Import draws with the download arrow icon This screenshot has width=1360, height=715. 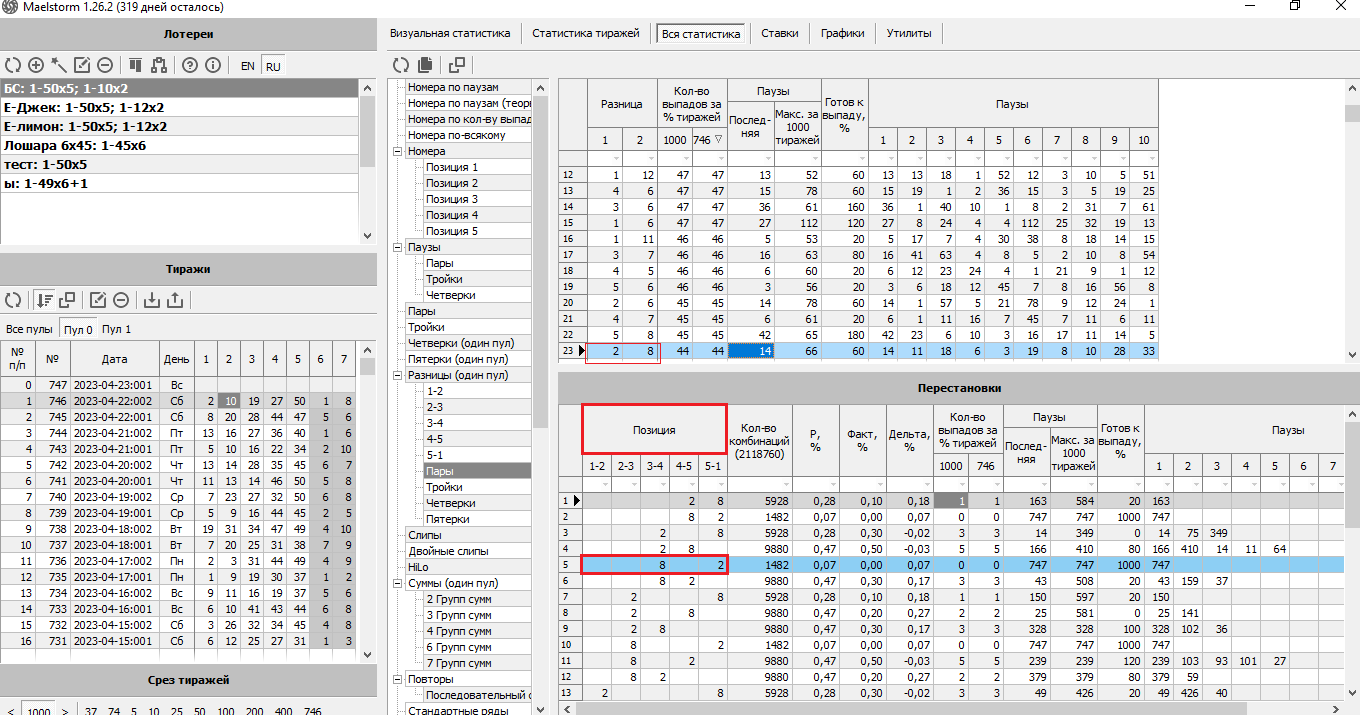[152, 299]
